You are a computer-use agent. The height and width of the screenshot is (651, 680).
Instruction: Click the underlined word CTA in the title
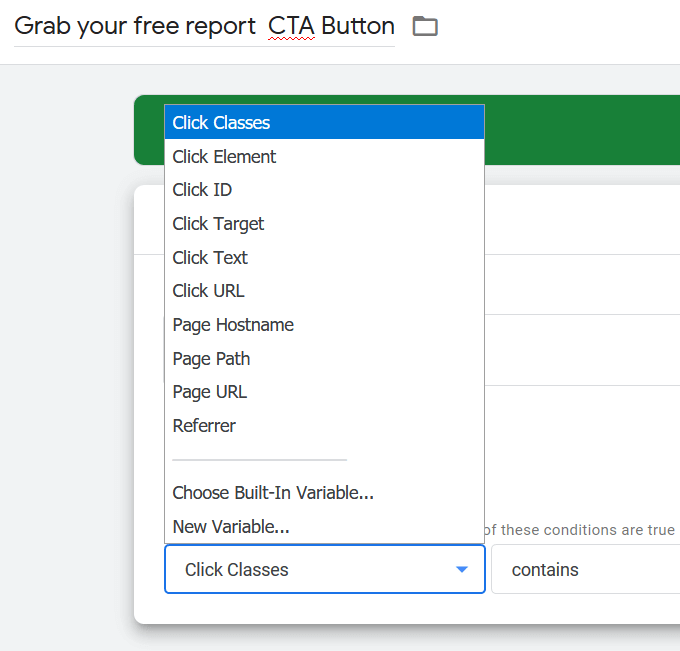290,26
